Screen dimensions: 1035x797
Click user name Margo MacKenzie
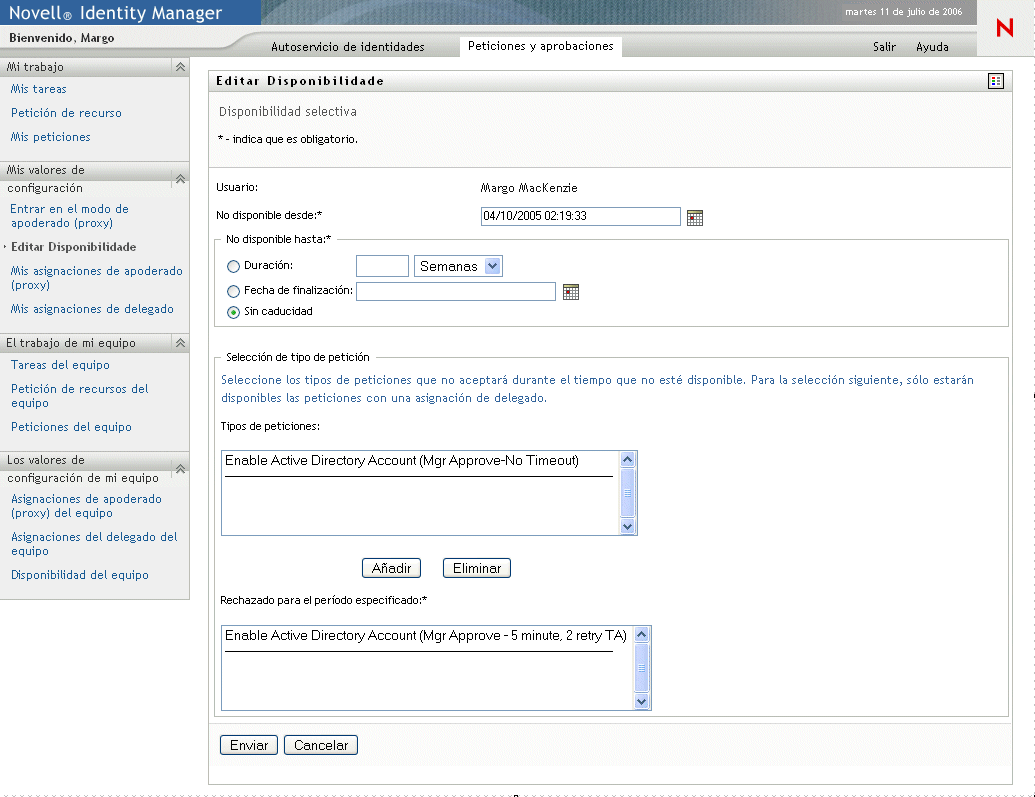[x=529, y=188]
